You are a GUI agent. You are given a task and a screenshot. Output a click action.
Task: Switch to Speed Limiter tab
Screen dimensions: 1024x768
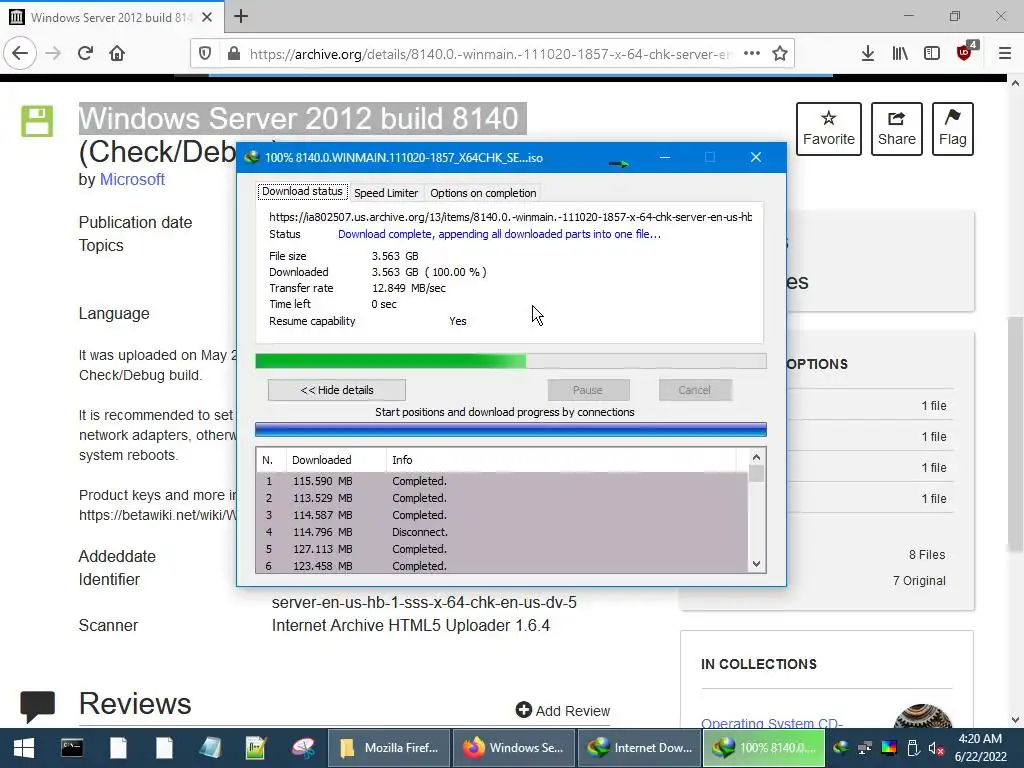point(386,193)
